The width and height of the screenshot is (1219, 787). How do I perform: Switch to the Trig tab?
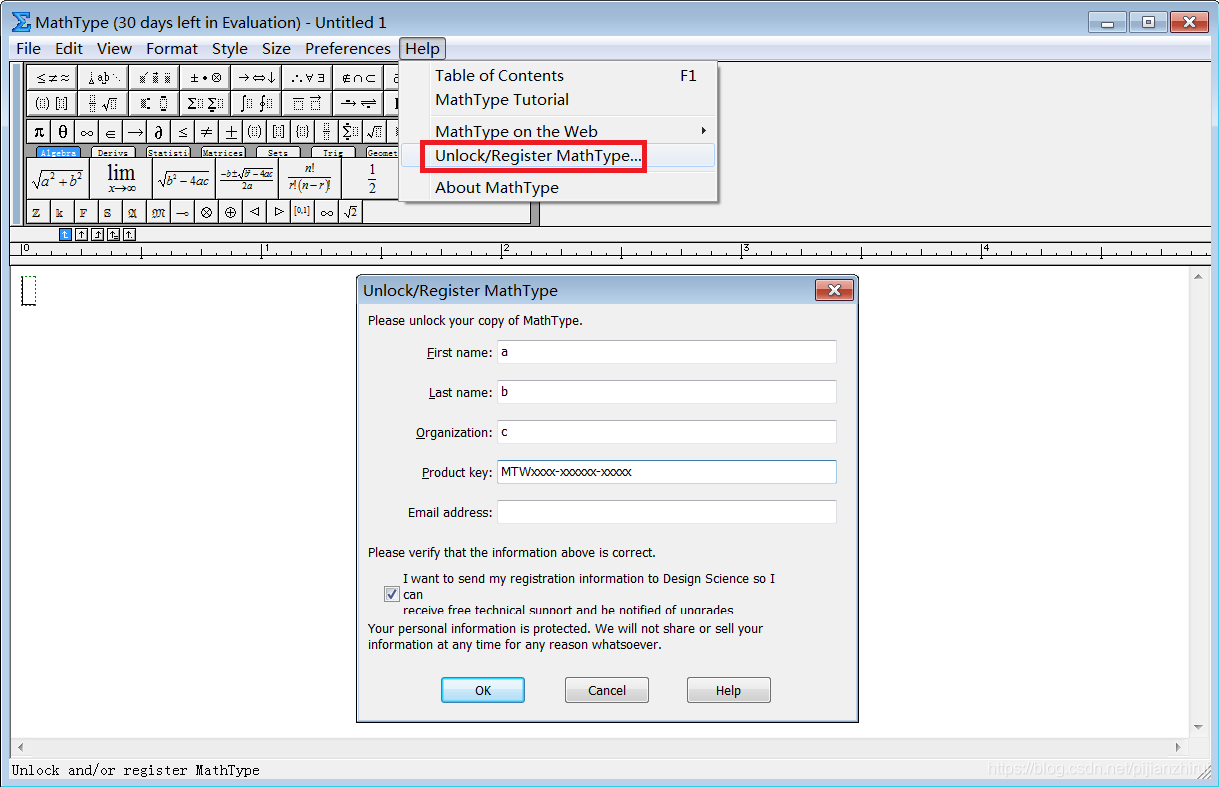333,153
